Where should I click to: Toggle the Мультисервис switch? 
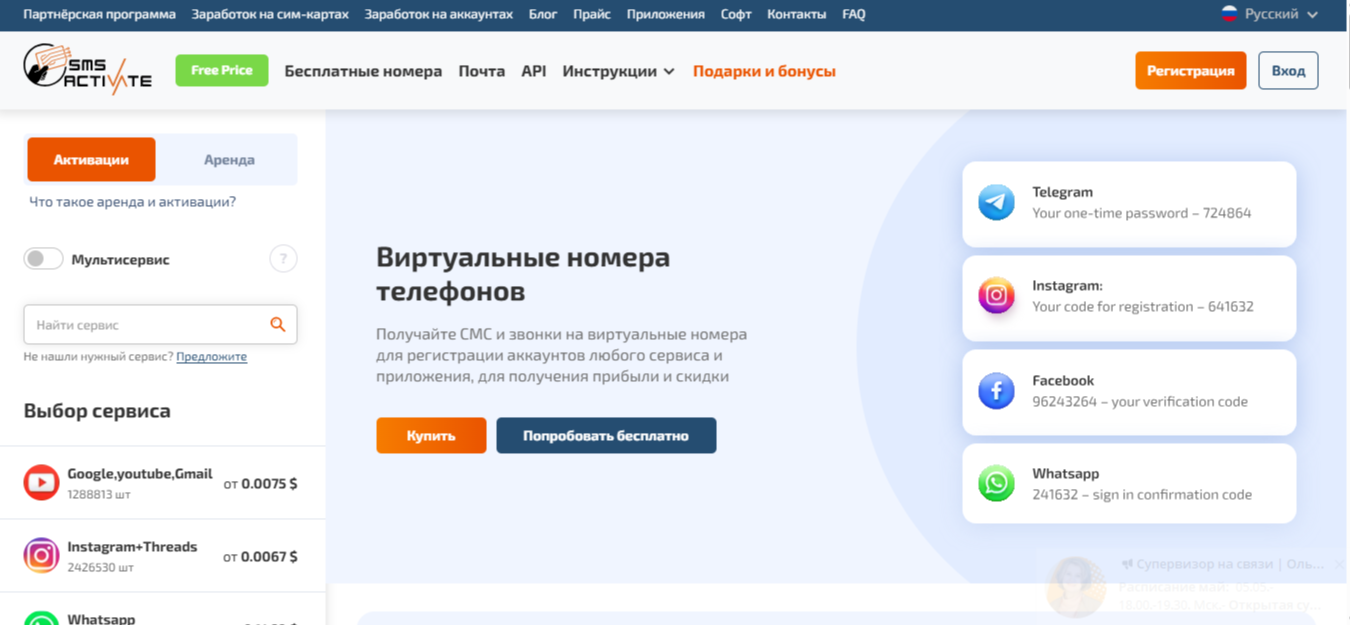pyautogui.click(x=43, y=259)
